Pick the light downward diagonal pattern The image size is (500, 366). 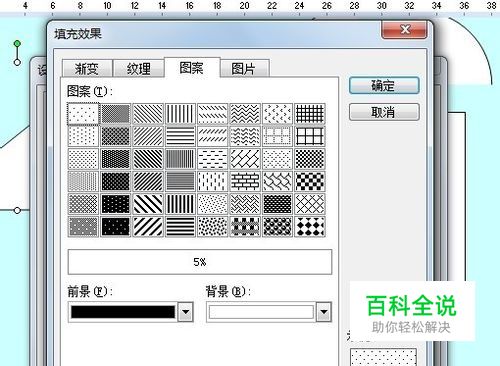coord(148,114)
